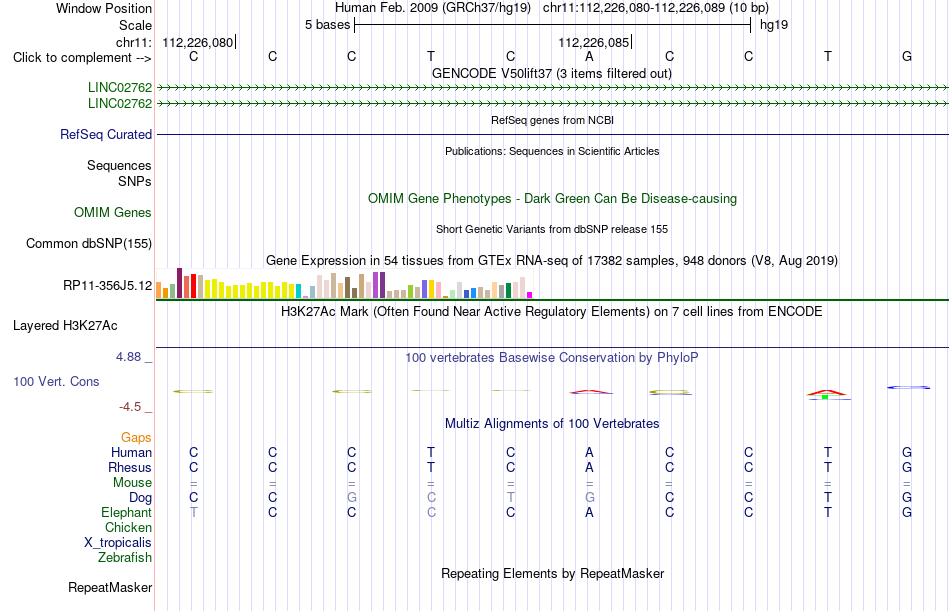Screen dimensions: 950x611
Task: Select the Chicken species label
Action: tap(128, 527)
